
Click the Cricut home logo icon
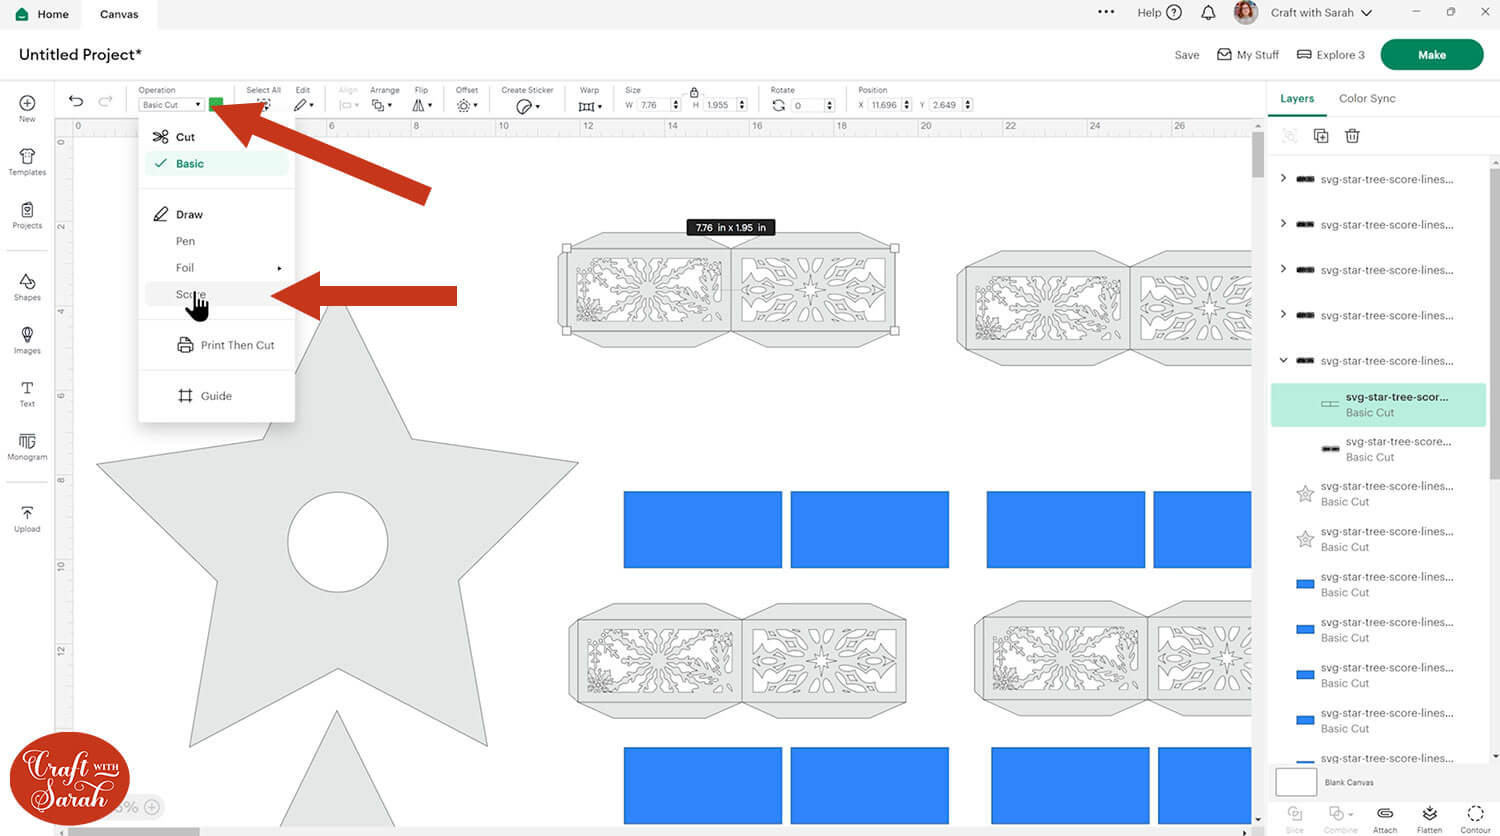(x=22, y=14)
